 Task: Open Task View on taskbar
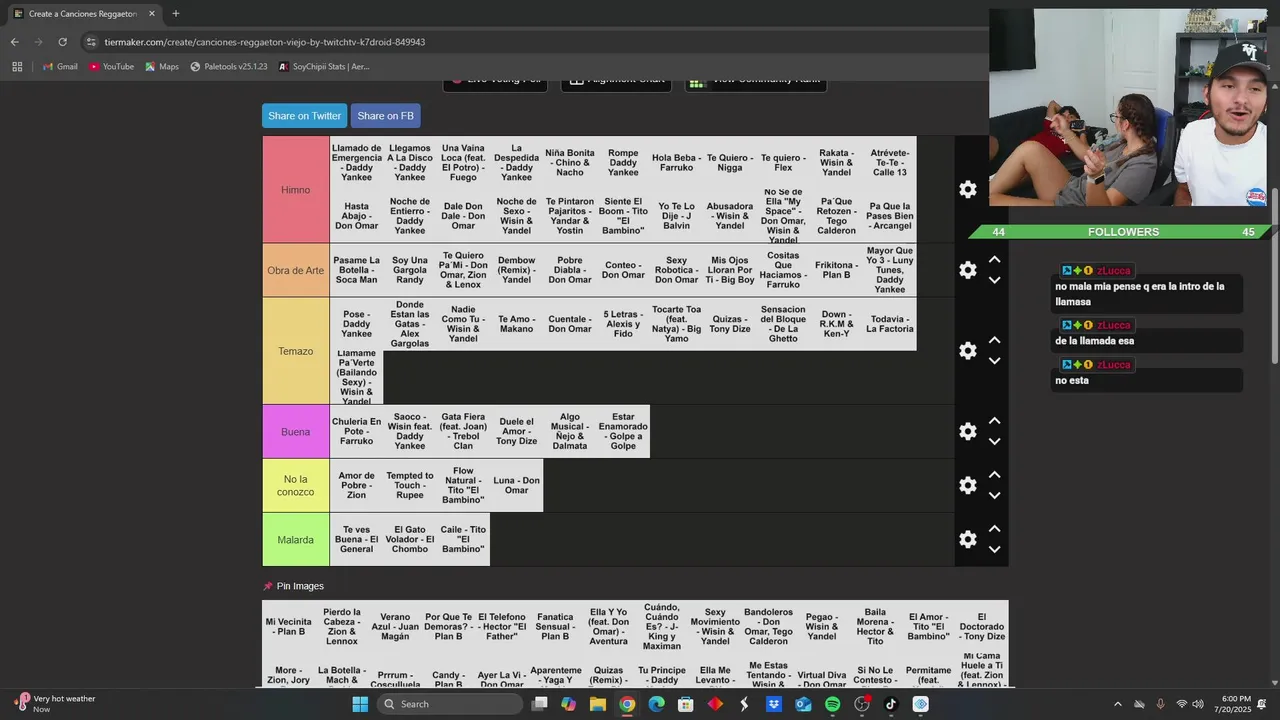click(x=539, y=704)
